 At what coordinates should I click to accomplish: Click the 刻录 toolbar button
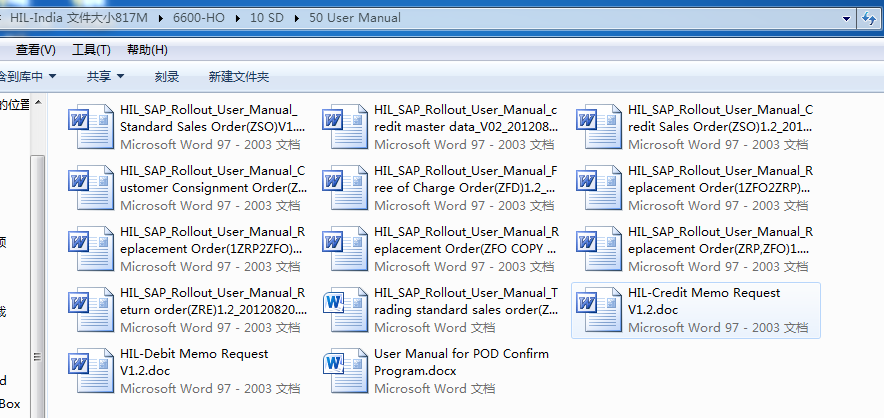[167, 77]
